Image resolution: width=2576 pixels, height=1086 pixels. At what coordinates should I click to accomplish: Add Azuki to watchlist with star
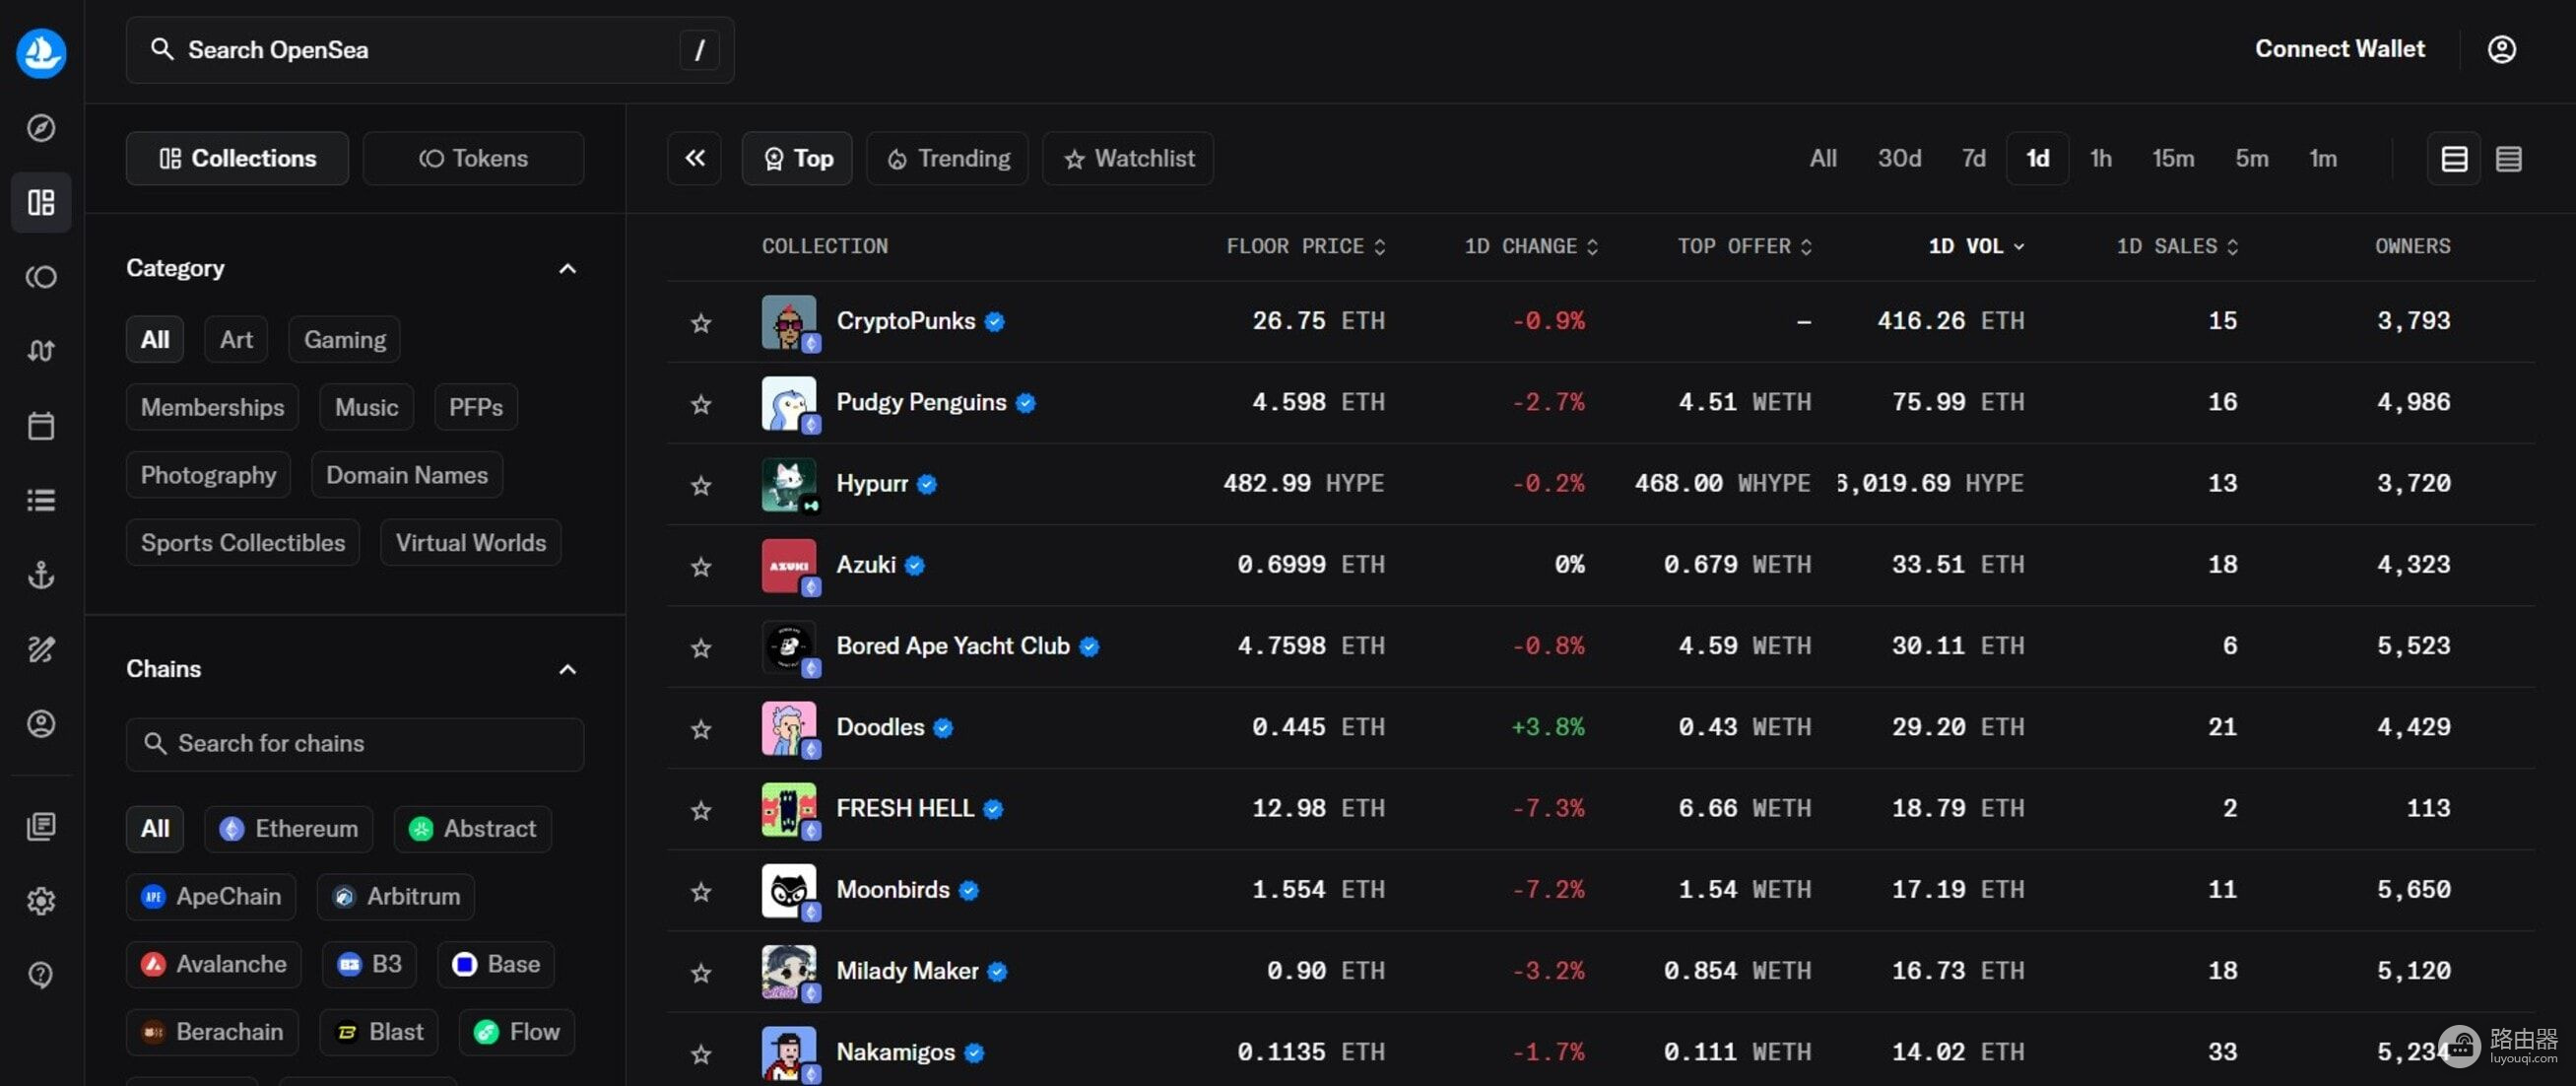[701, 566]
